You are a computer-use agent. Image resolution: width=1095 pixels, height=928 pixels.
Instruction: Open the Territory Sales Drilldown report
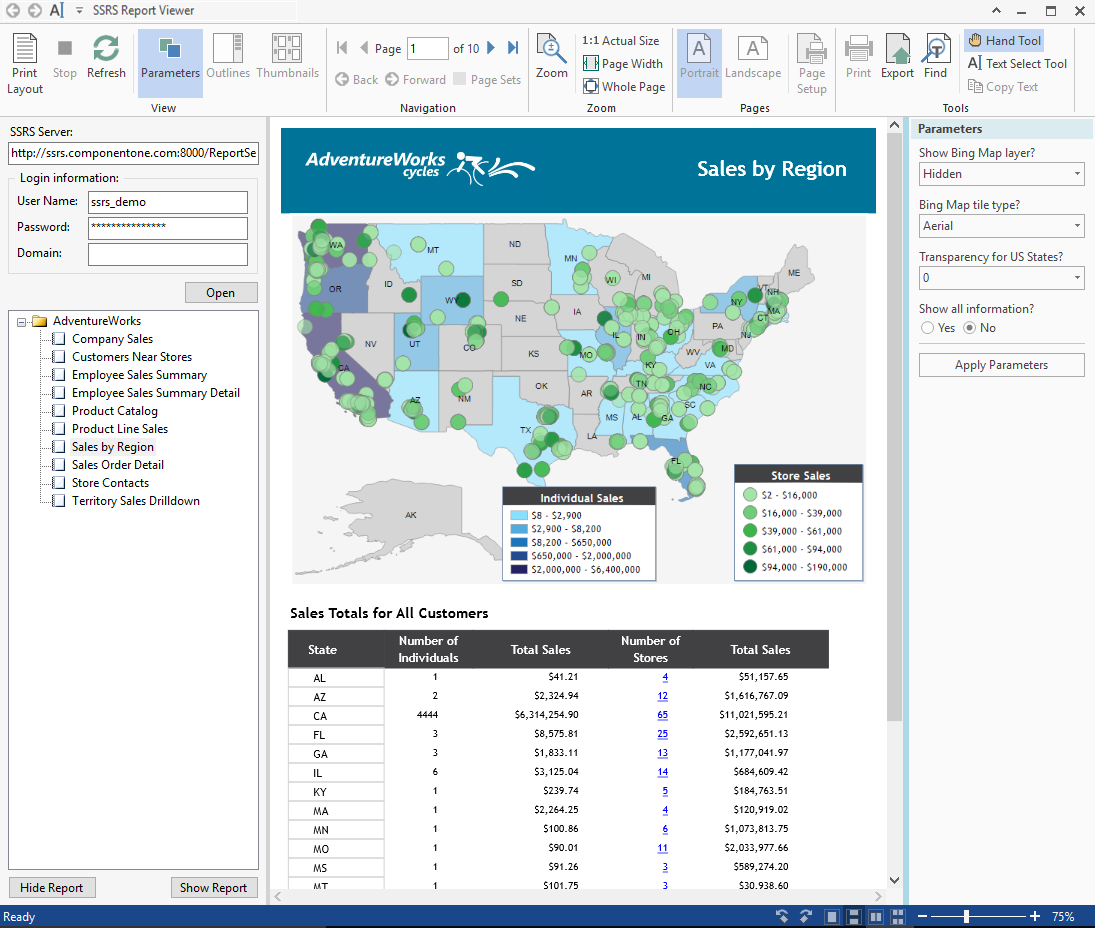click(135, 501)
